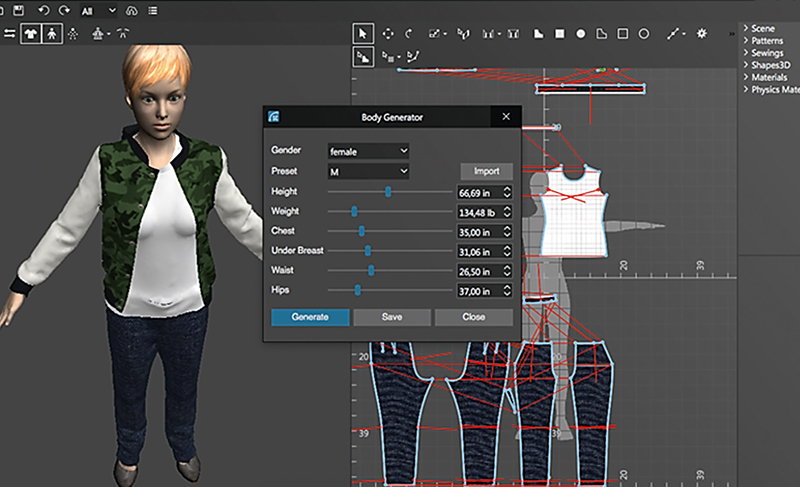Expand the Shapes3D tree node

(x=745, y=64)
